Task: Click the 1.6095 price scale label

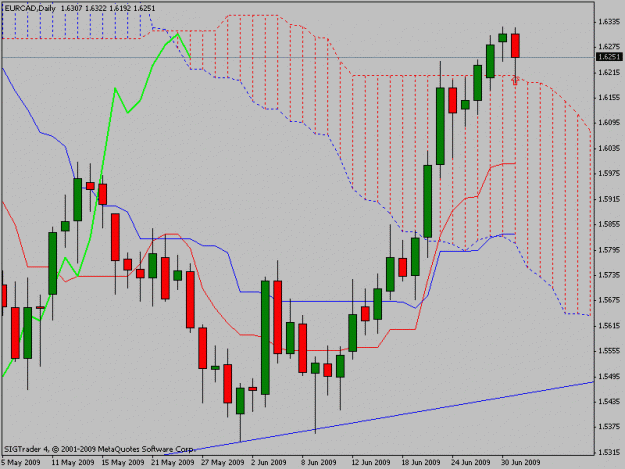Action: point(609,123)
